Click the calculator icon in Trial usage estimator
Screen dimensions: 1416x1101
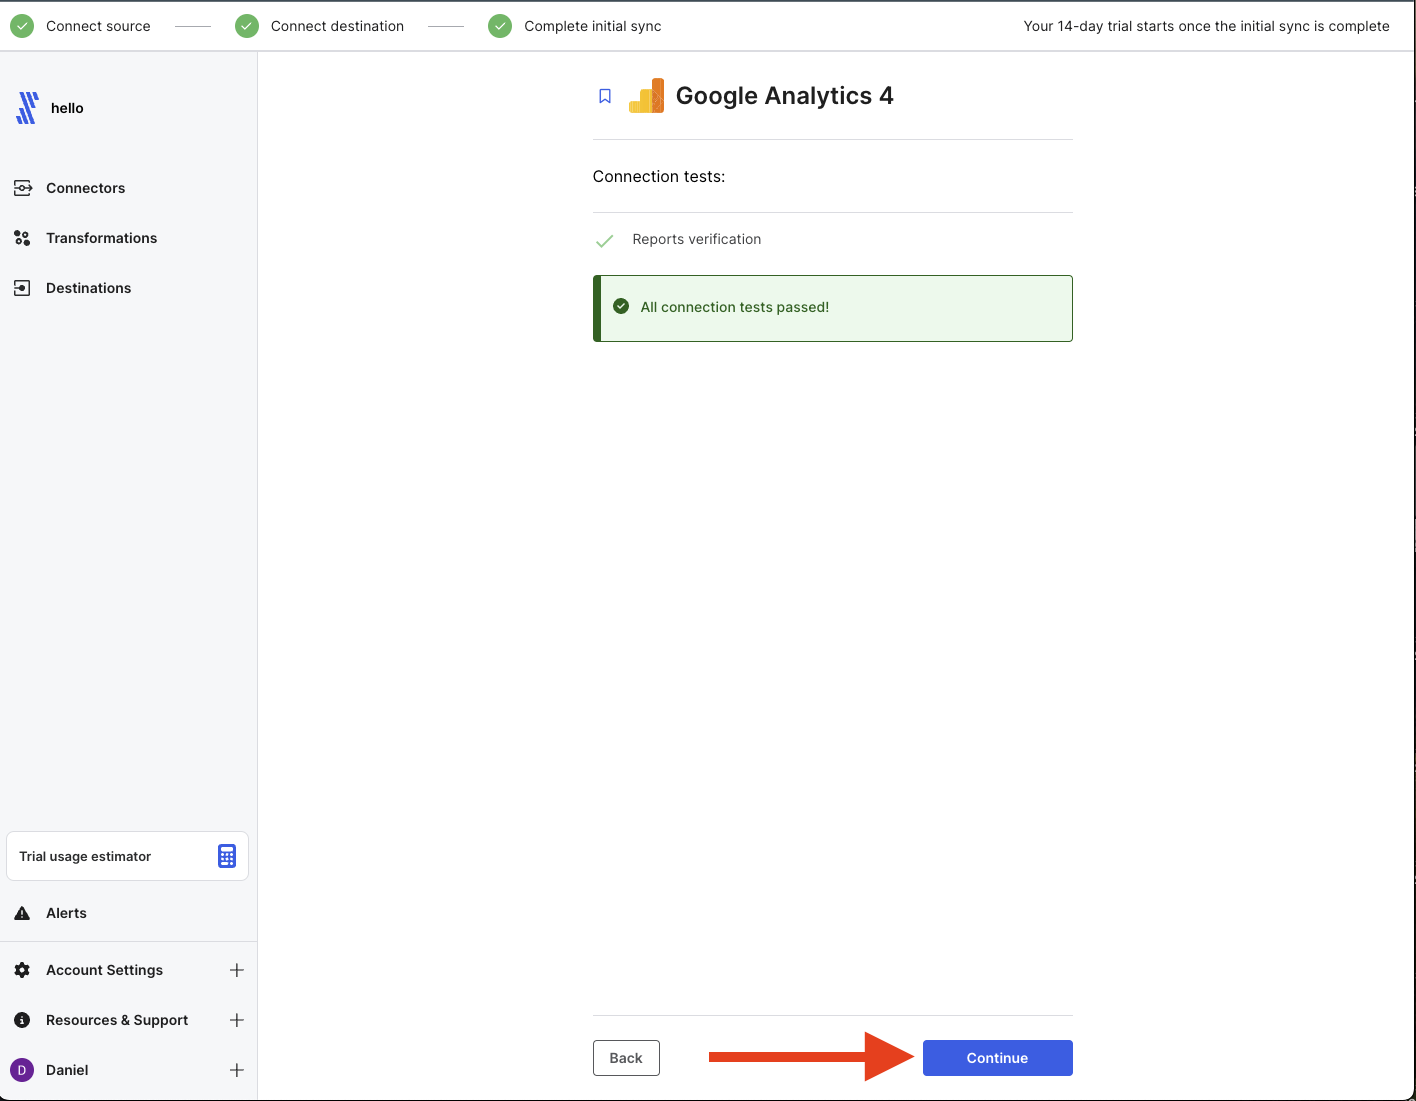(x=227, y=856)
